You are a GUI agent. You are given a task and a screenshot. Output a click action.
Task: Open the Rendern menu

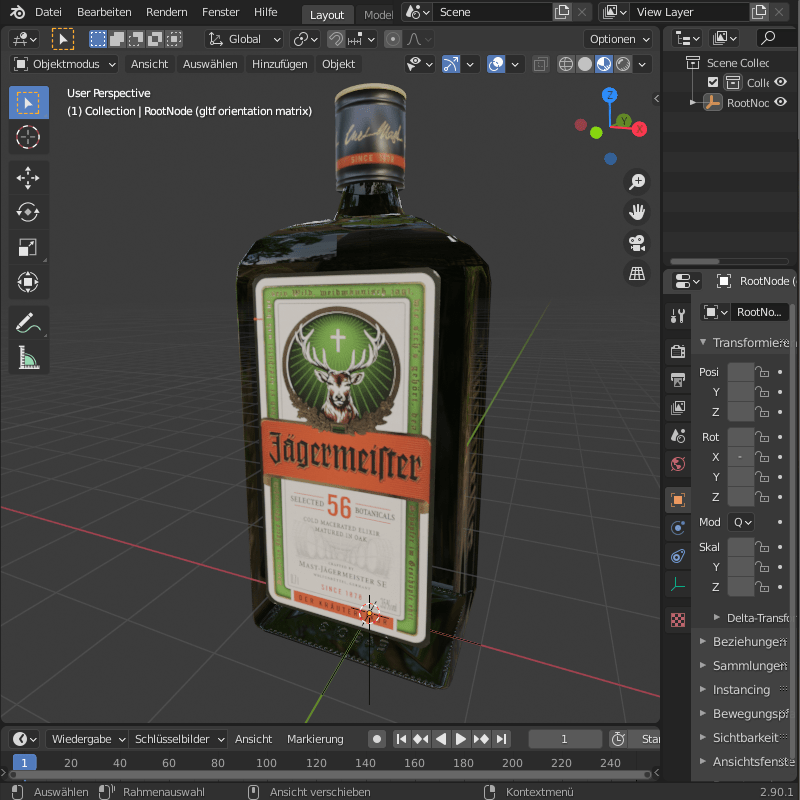click(166, 12)
